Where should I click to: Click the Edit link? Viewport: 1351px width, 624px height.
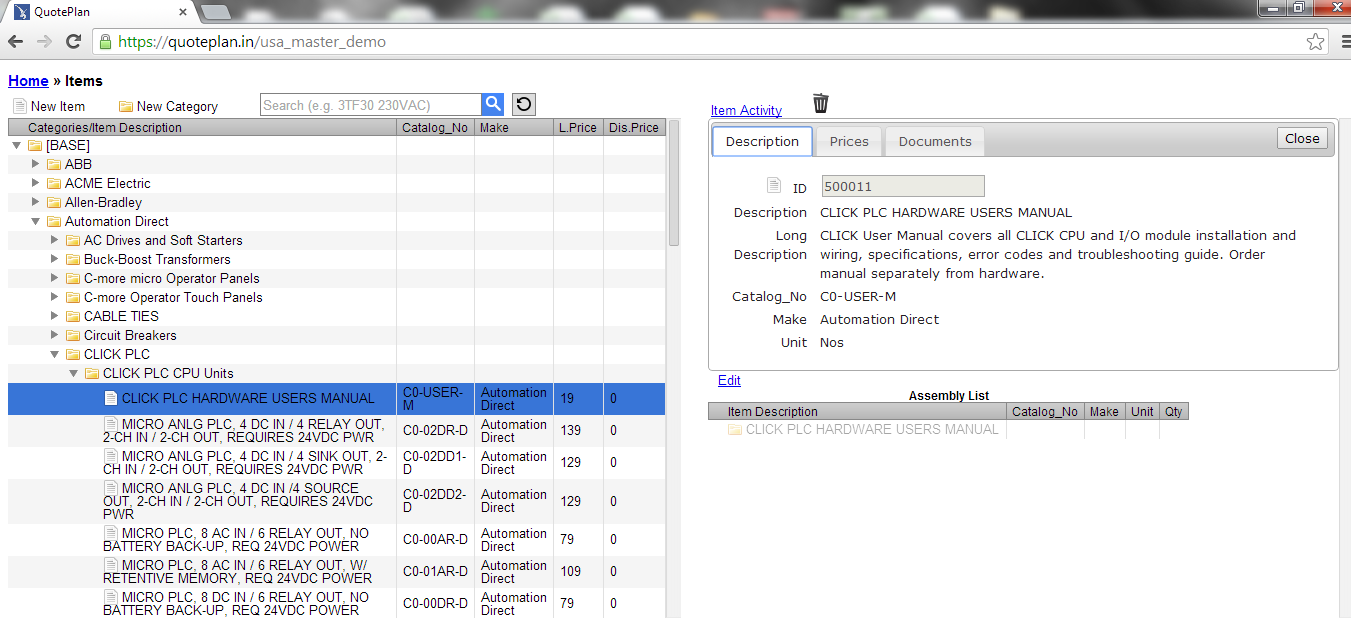[x=729, y=380]
